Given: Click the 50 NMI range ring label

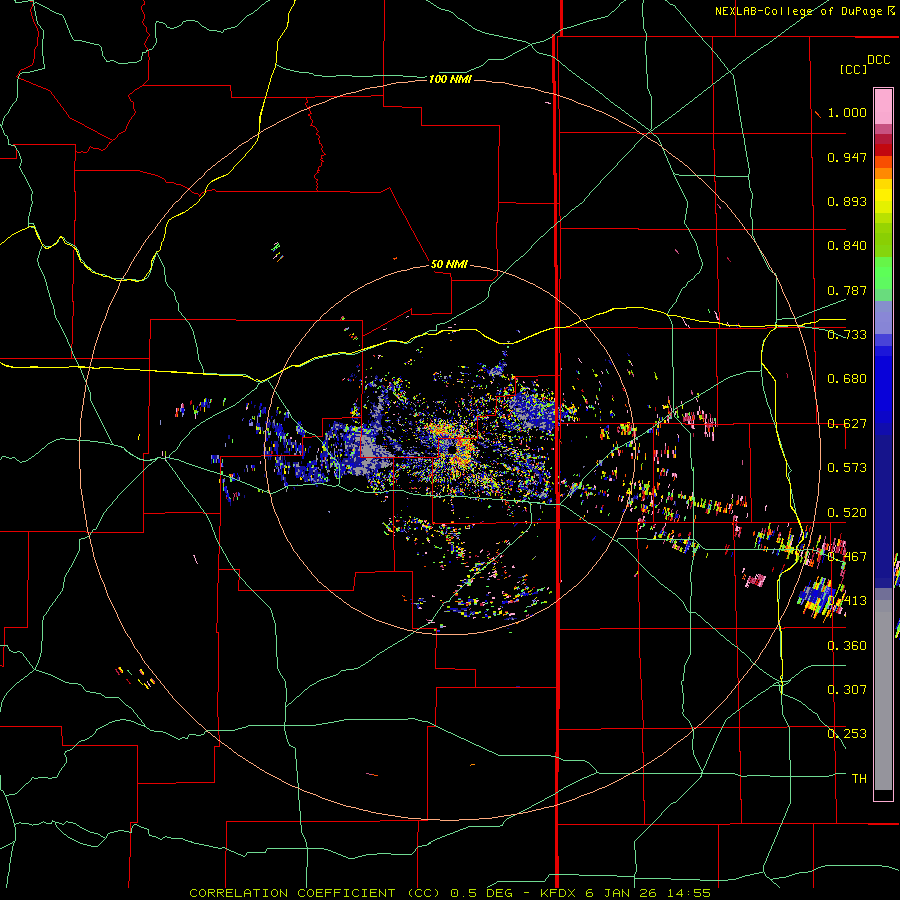Looking at the screenshot, I should click(x=449, y=265).
